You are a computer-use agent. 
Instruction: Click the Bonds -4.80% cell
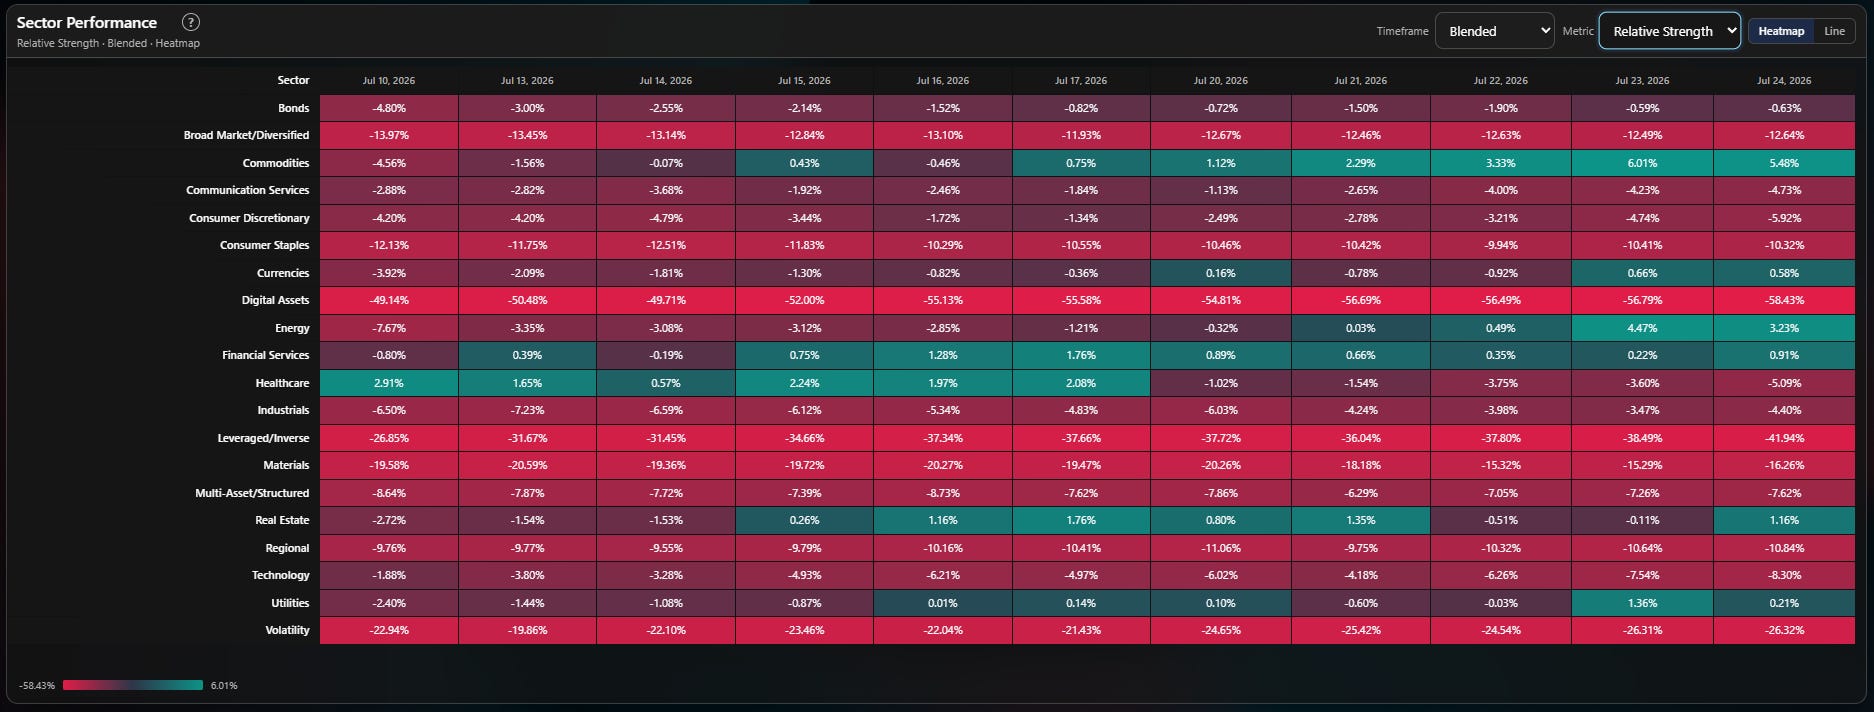pyautogui.click(x=389, y=108)
